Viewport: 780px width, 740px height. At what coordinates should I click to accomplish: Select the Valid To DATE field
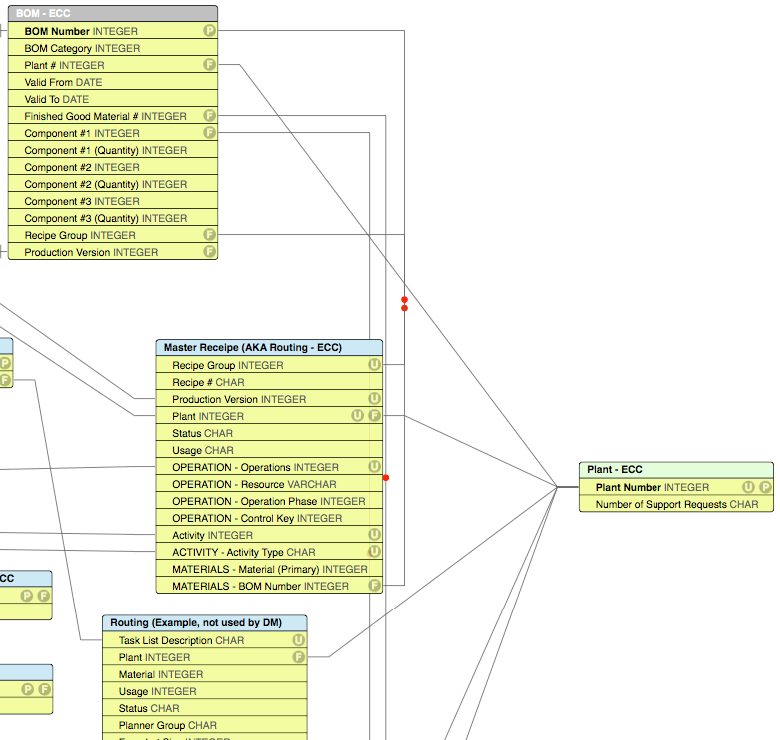tap(113, 99)
